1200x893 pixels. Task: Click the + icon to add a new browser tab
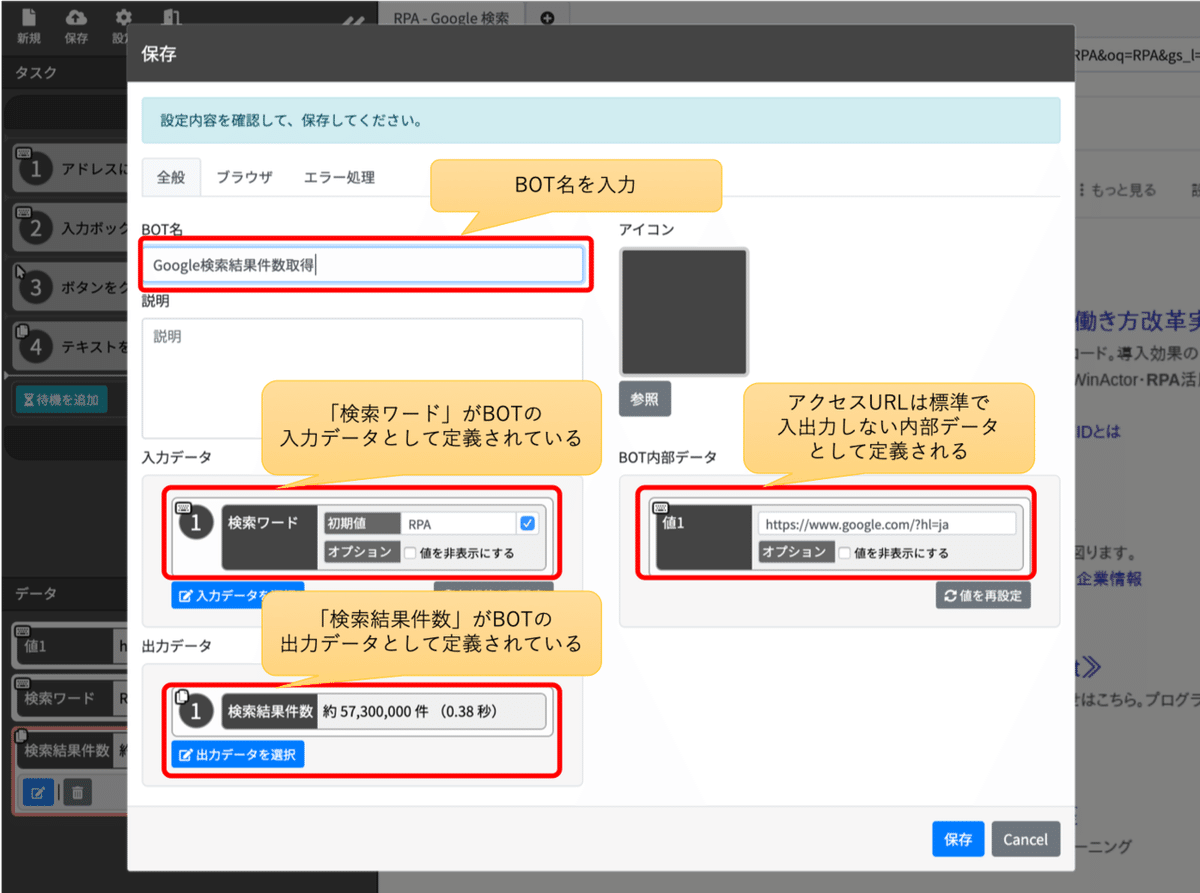[x=548, y=17]
